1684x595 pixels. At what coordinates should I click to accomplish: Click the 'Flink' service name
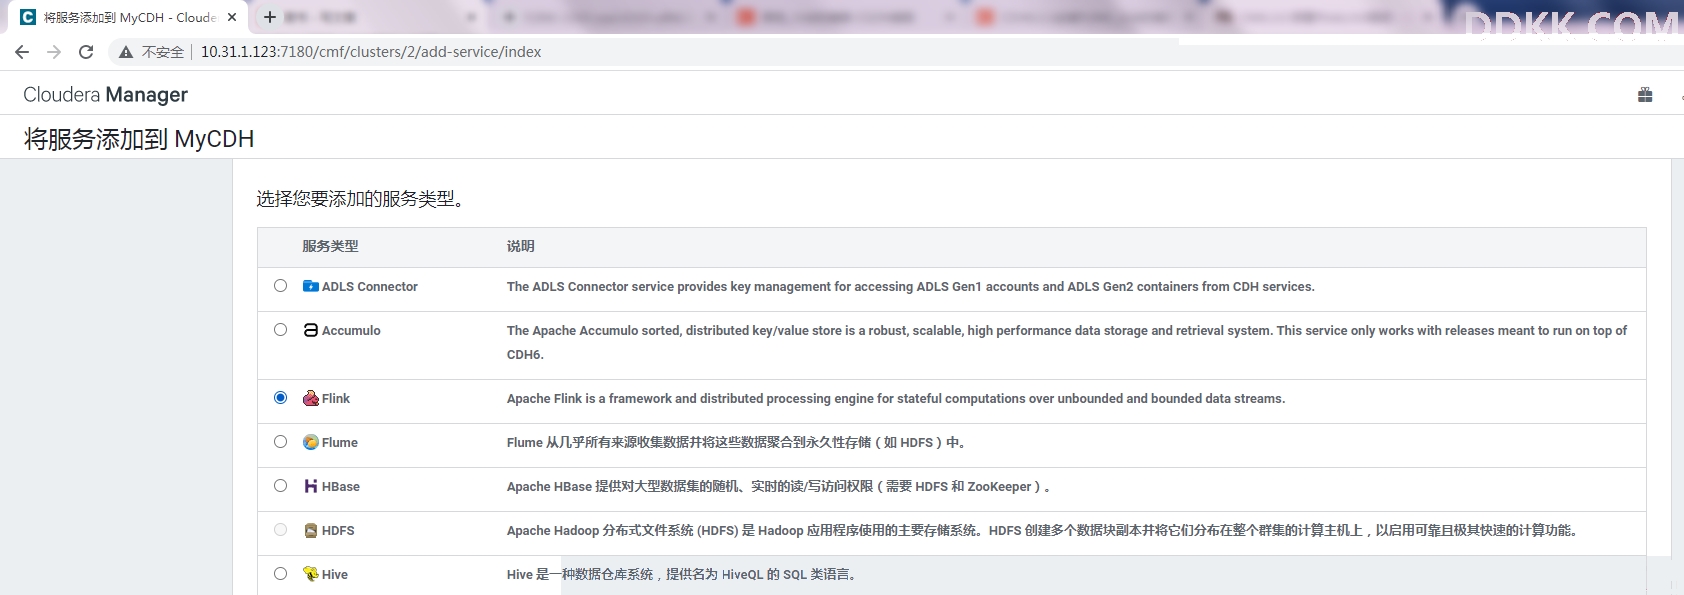[x=336, y=398]
